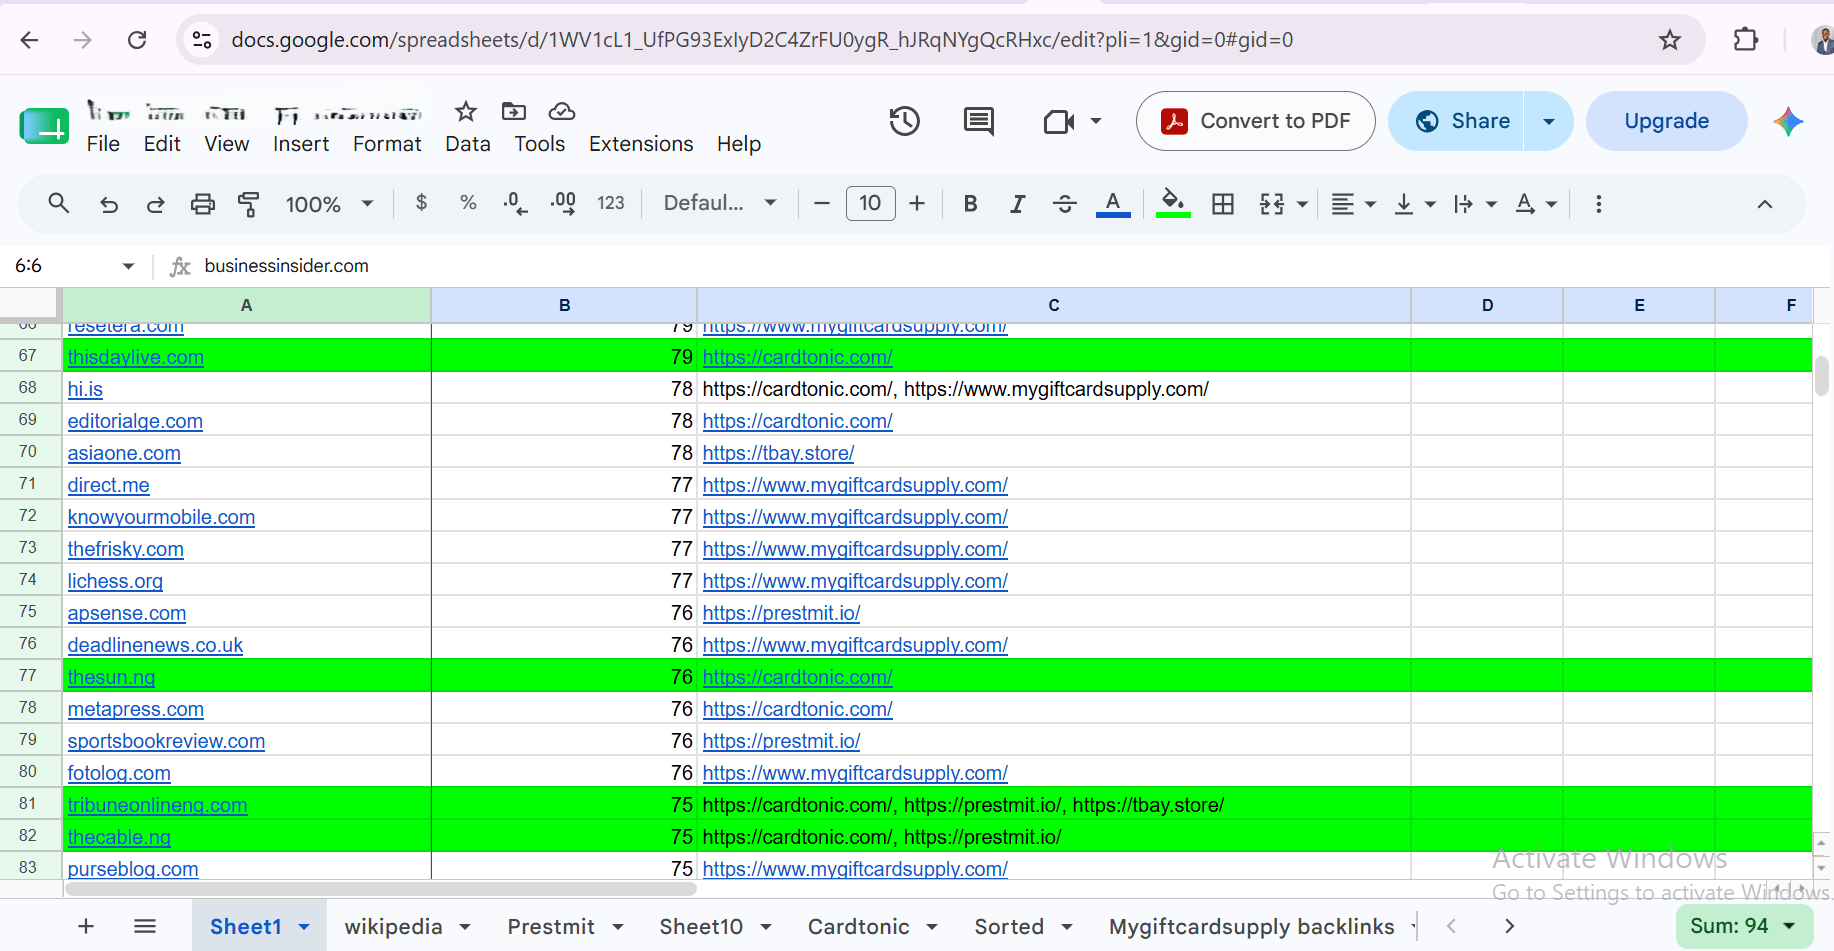
Task: Open the Sum: 94 summary dropdown
Action: point(1743,926)
